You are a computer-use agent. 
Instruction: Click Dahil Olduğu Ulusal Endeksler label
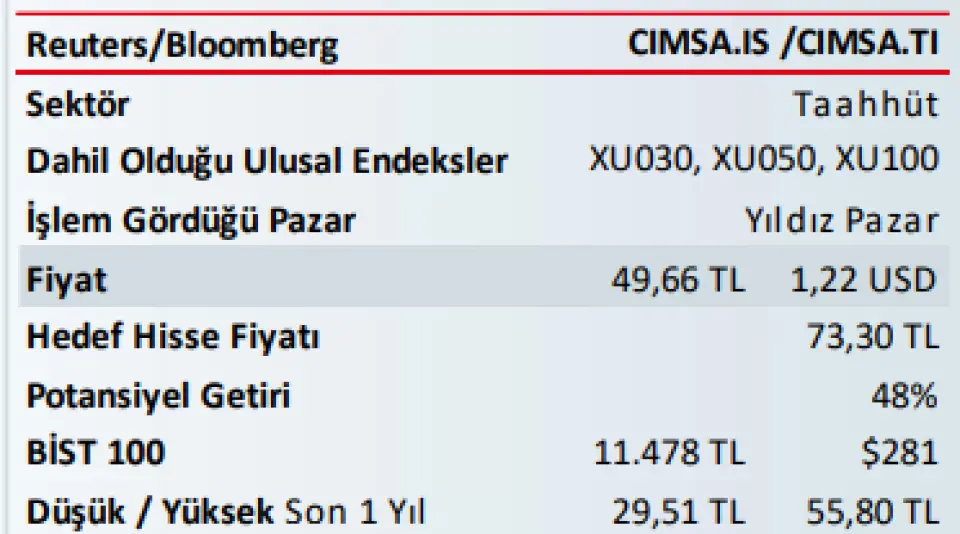tap(267, 162)
